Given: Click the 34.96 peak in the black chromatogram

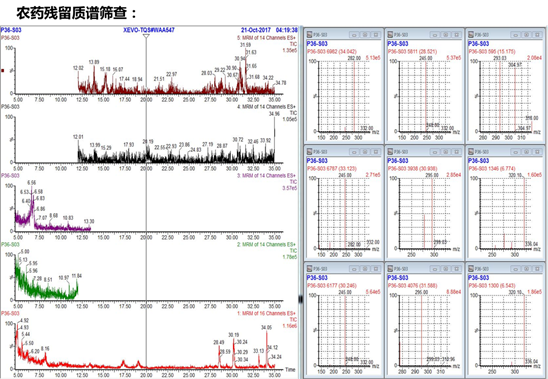Looking at the screenshot, I should coord(274,139).
